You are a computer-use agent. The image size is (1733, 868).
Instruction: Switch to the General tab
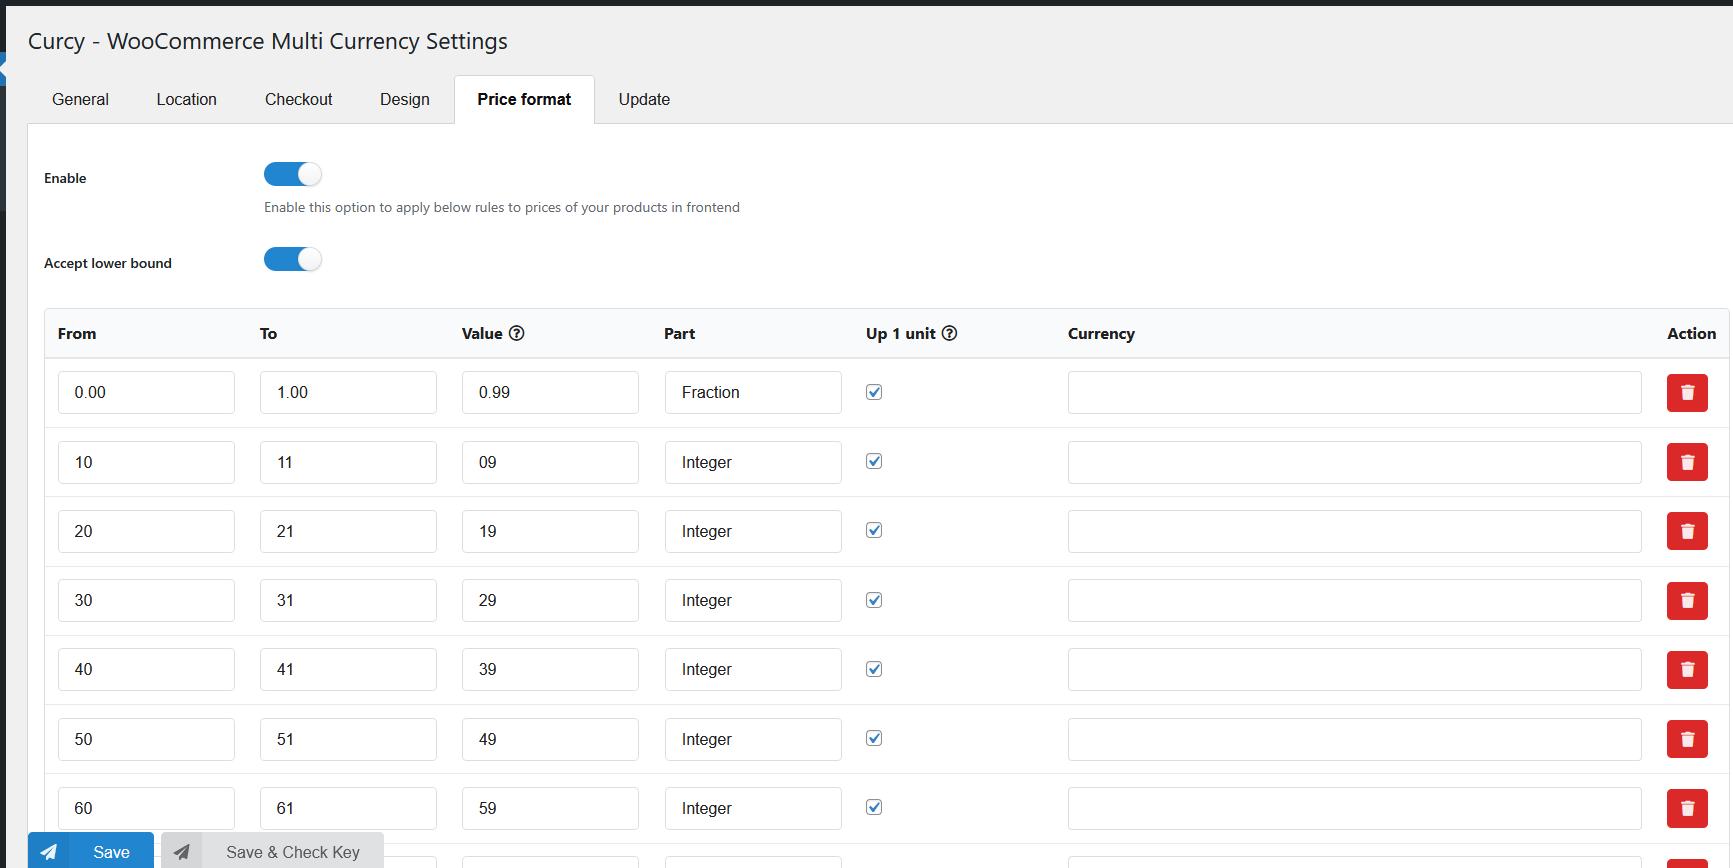[x=80, y=99]
